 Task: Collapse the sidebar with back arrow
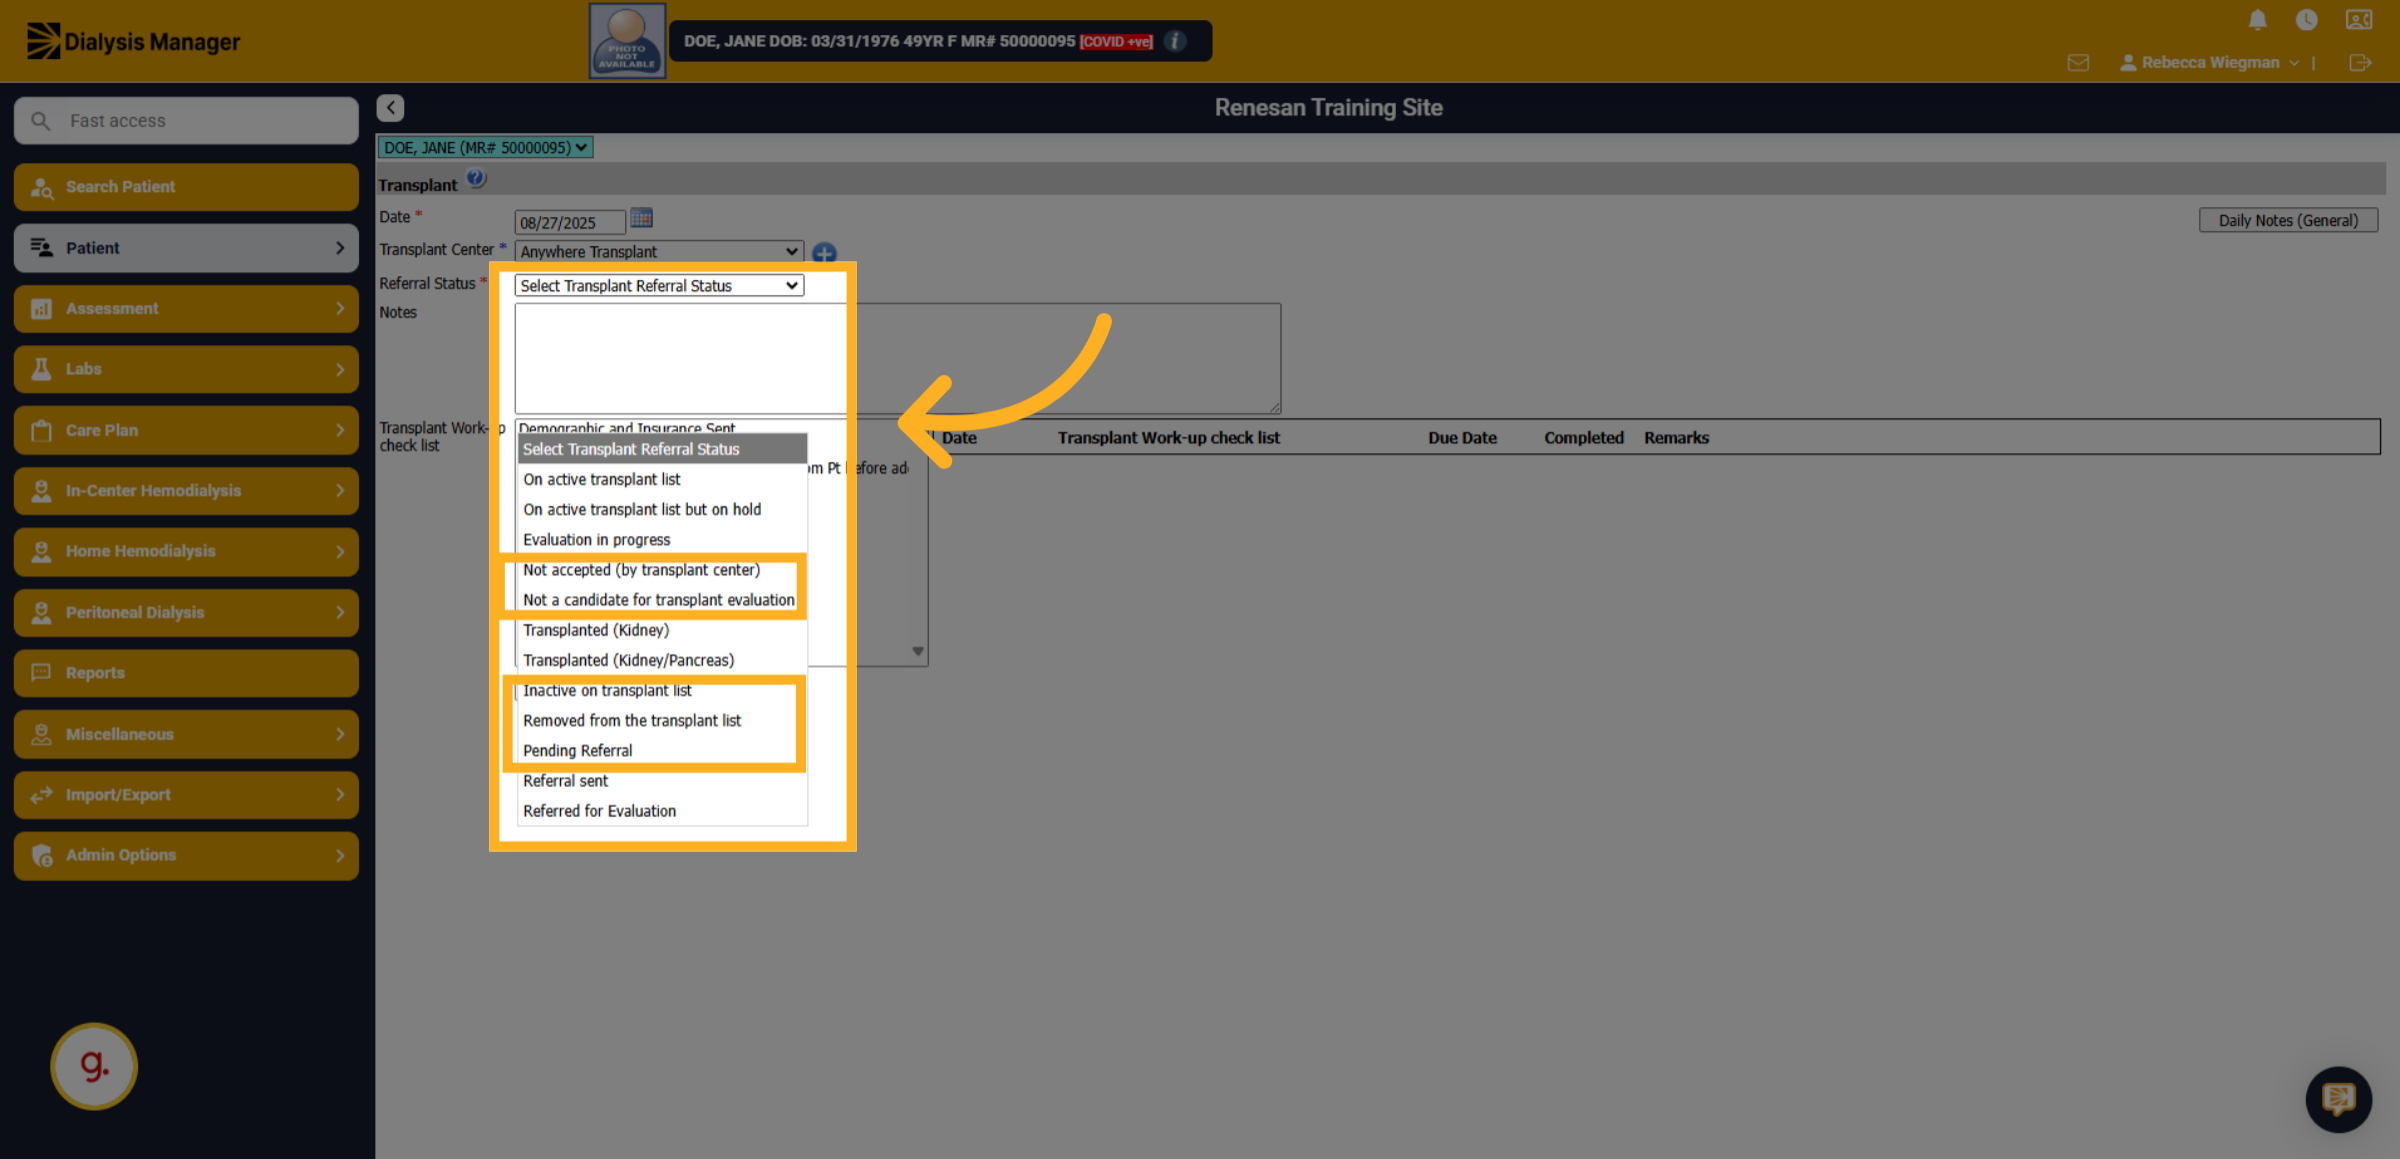(x=390, y=107)
